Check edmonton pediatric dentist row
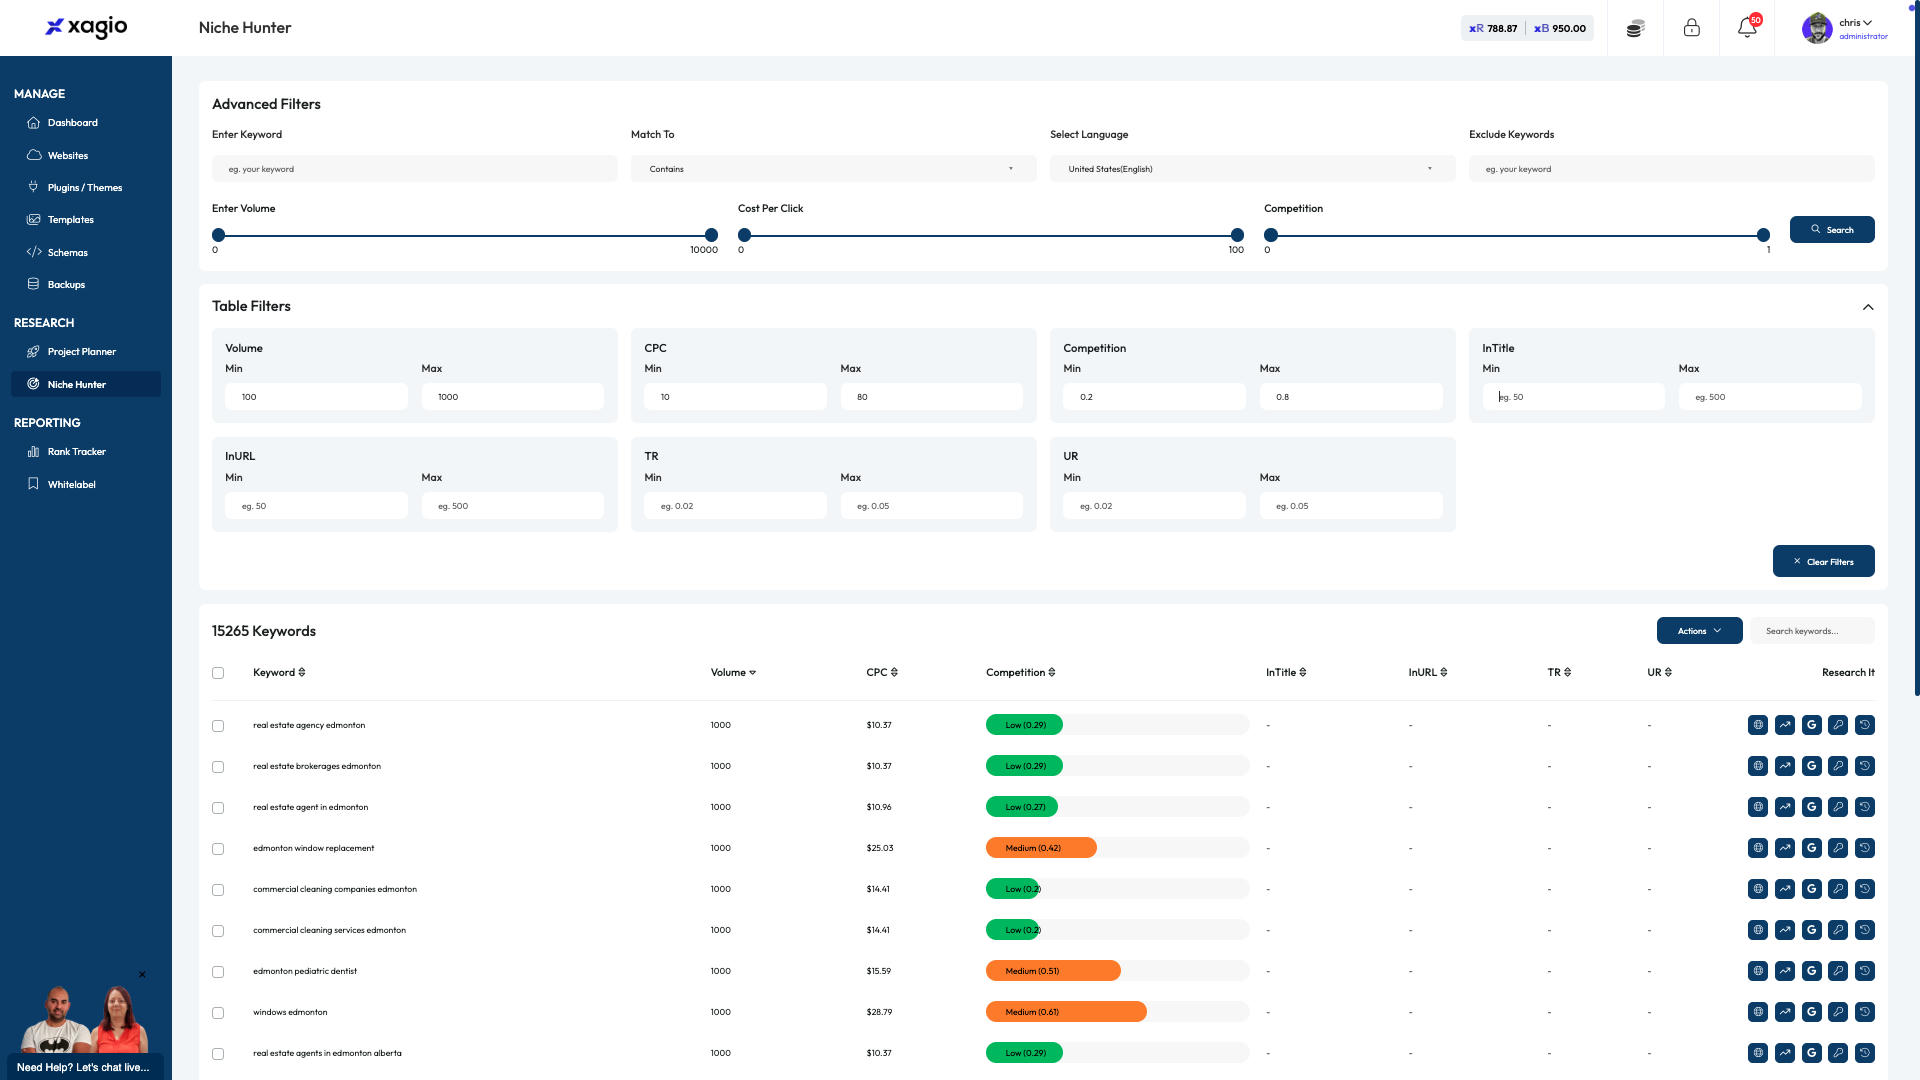The width and height of the screenshot is (1920, 1080). point(218,972)
